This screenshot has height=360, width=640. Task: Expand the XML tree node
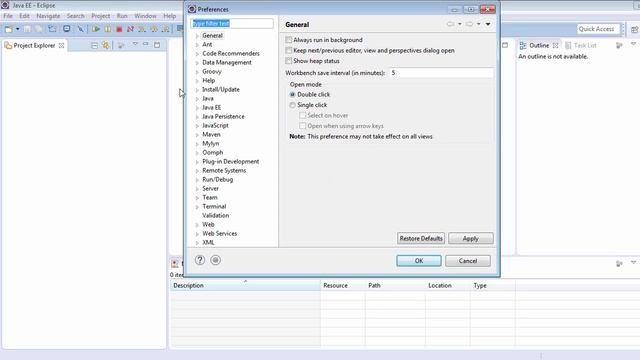point(197,243)
